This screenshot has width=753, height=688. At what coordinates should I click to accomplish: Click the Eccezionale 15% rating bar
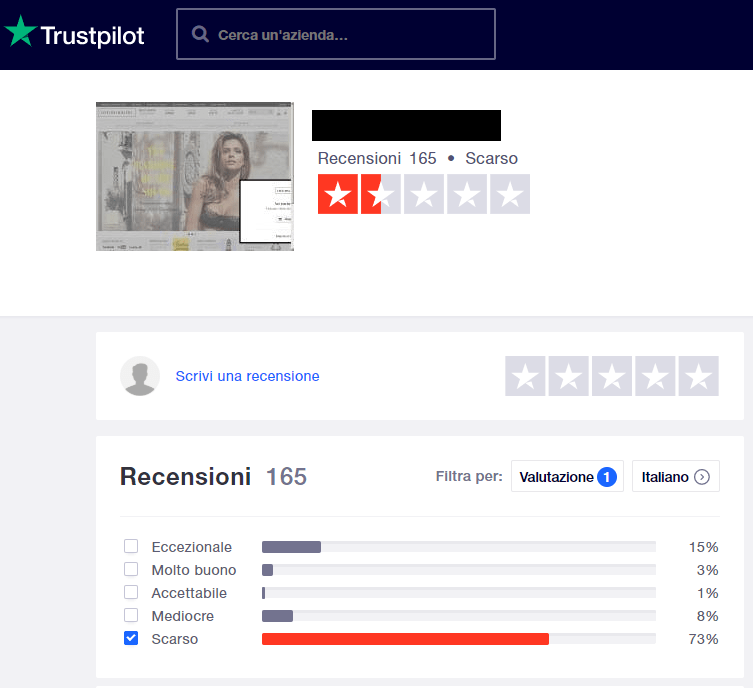click(291, 547)
